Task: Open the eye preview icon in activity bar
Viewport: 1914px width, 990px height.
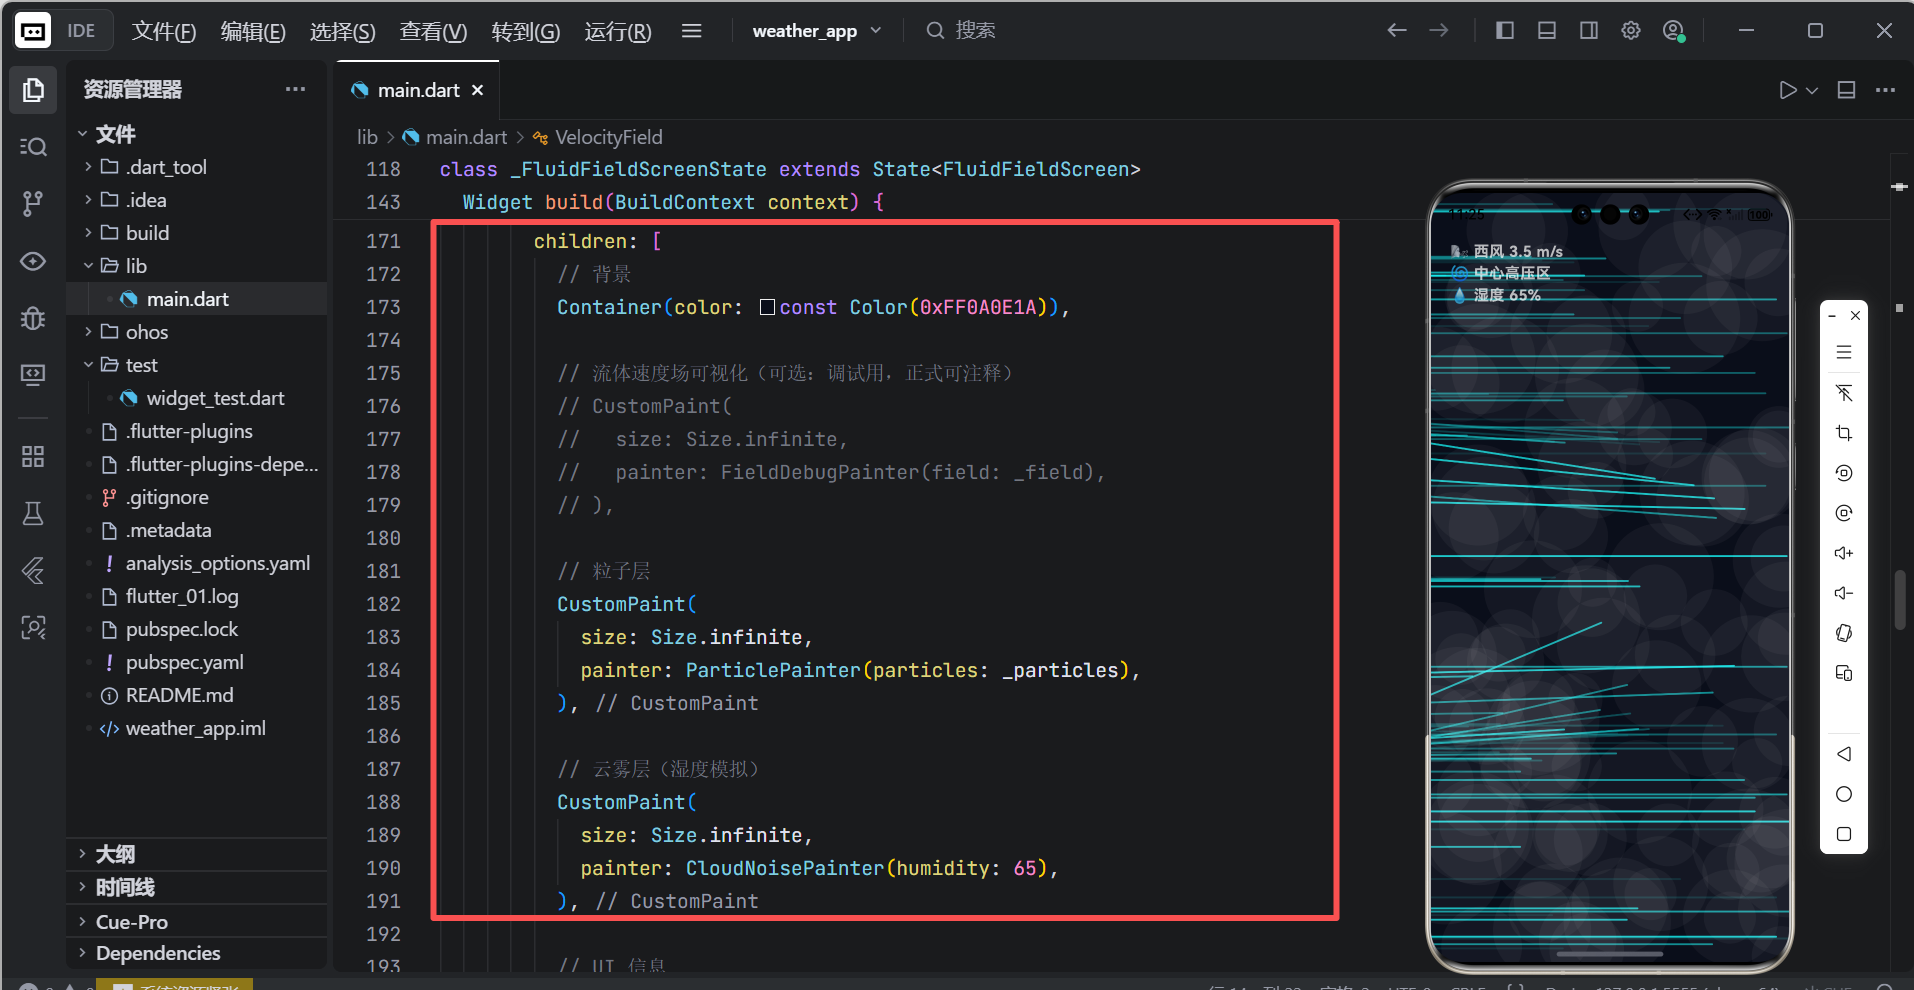Action: tap(33, 261)
